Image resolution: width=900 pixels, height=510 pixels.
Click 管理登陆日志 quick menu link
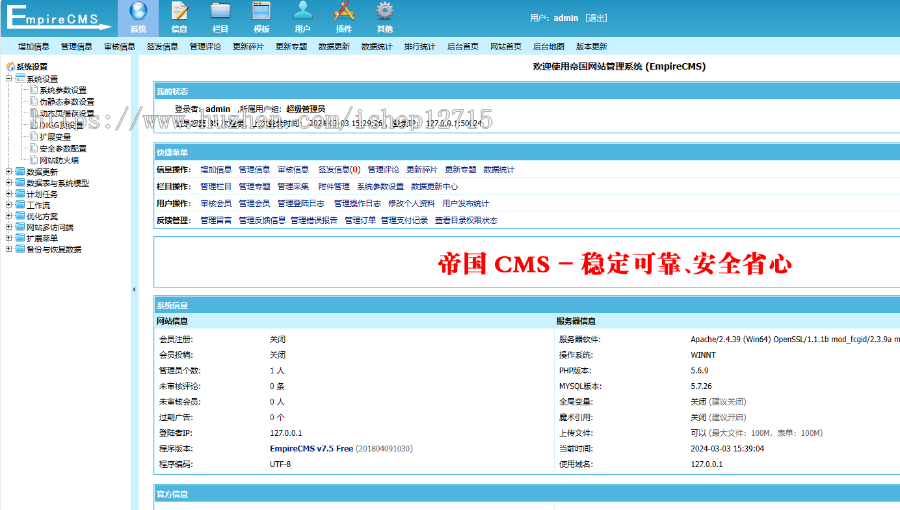[301, 203]
